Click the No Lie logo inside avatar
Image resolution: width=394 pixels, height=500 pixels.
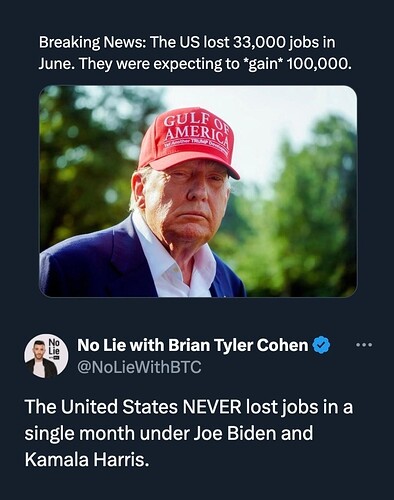click(x=54, y=348)
